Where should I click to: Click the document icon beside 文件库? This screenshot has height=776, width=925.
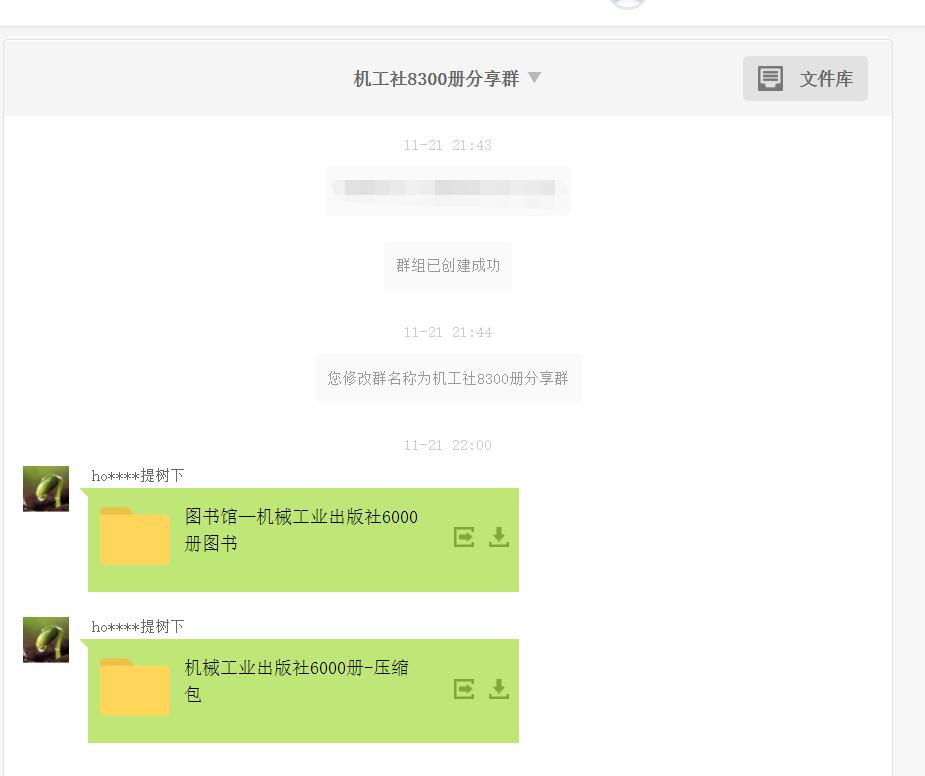[x=769, y=78]
